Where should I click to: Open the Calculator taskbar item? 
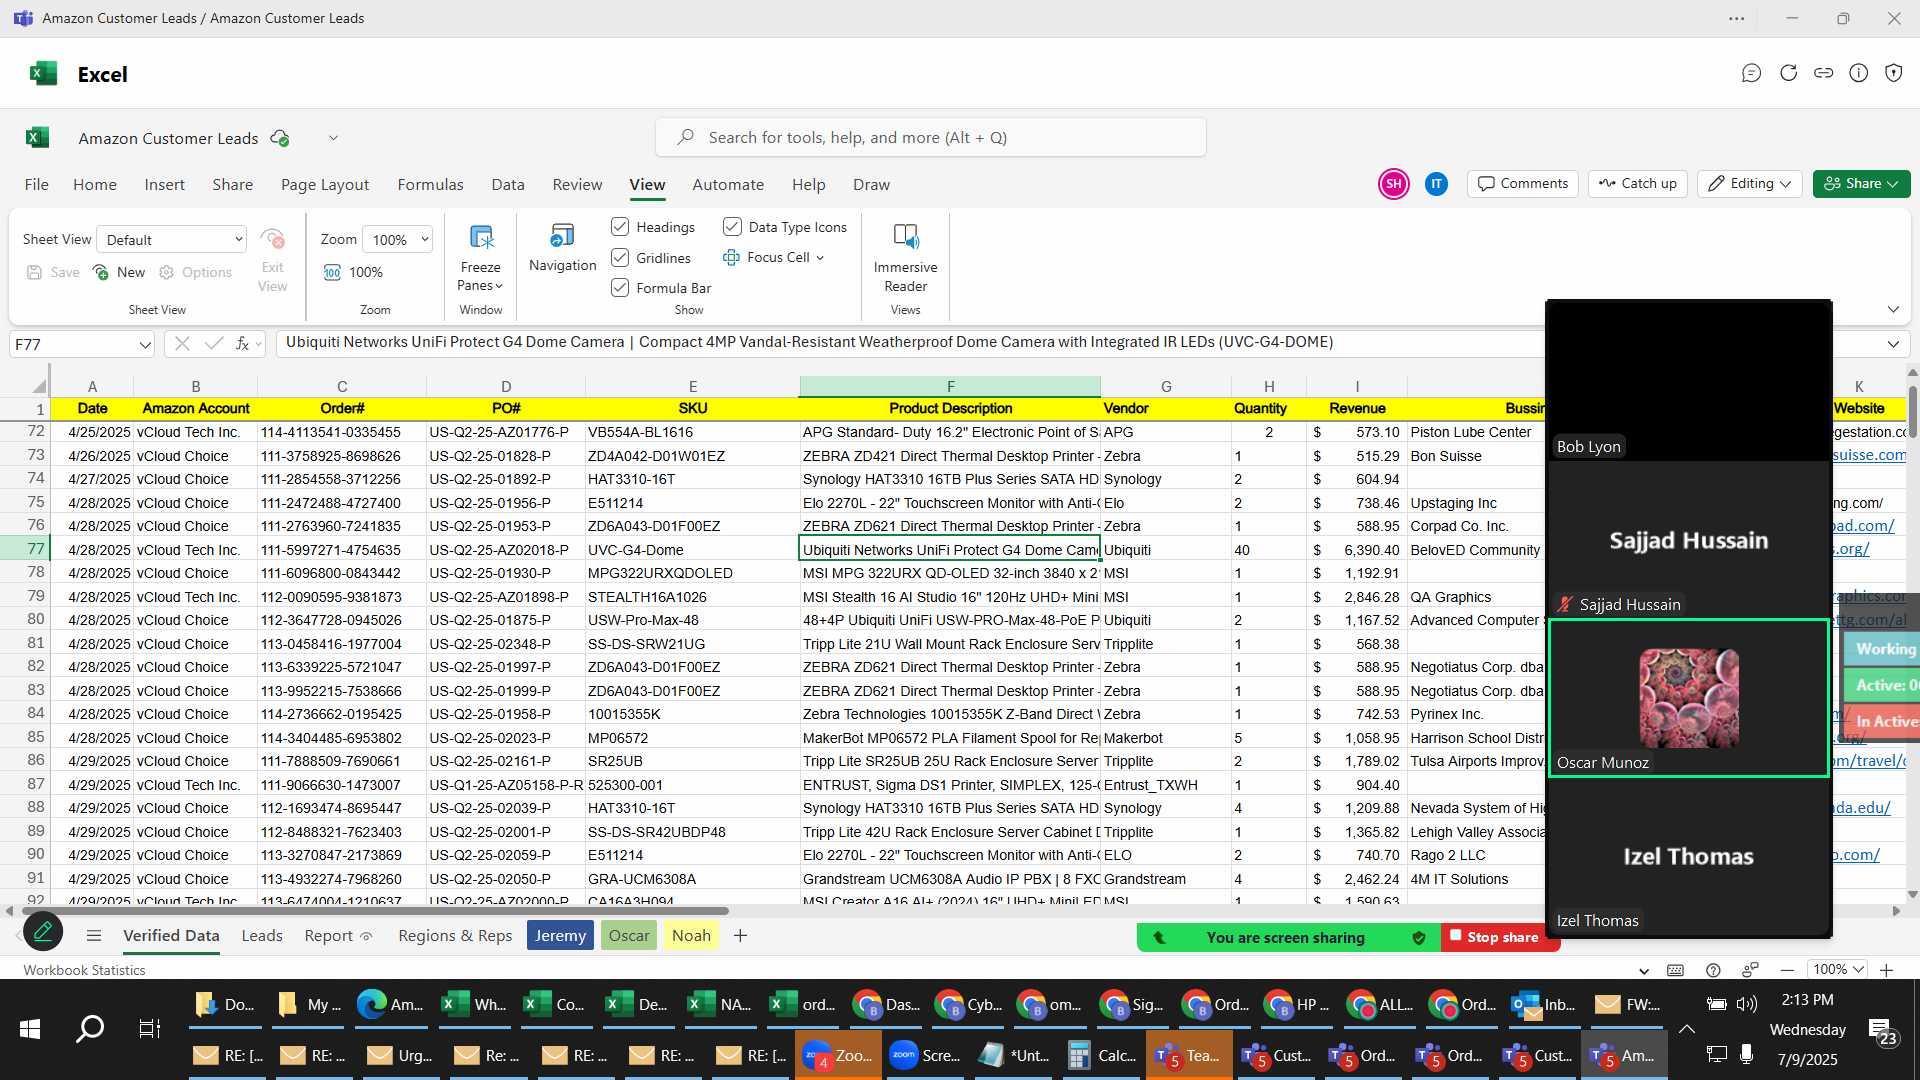1101,1055
